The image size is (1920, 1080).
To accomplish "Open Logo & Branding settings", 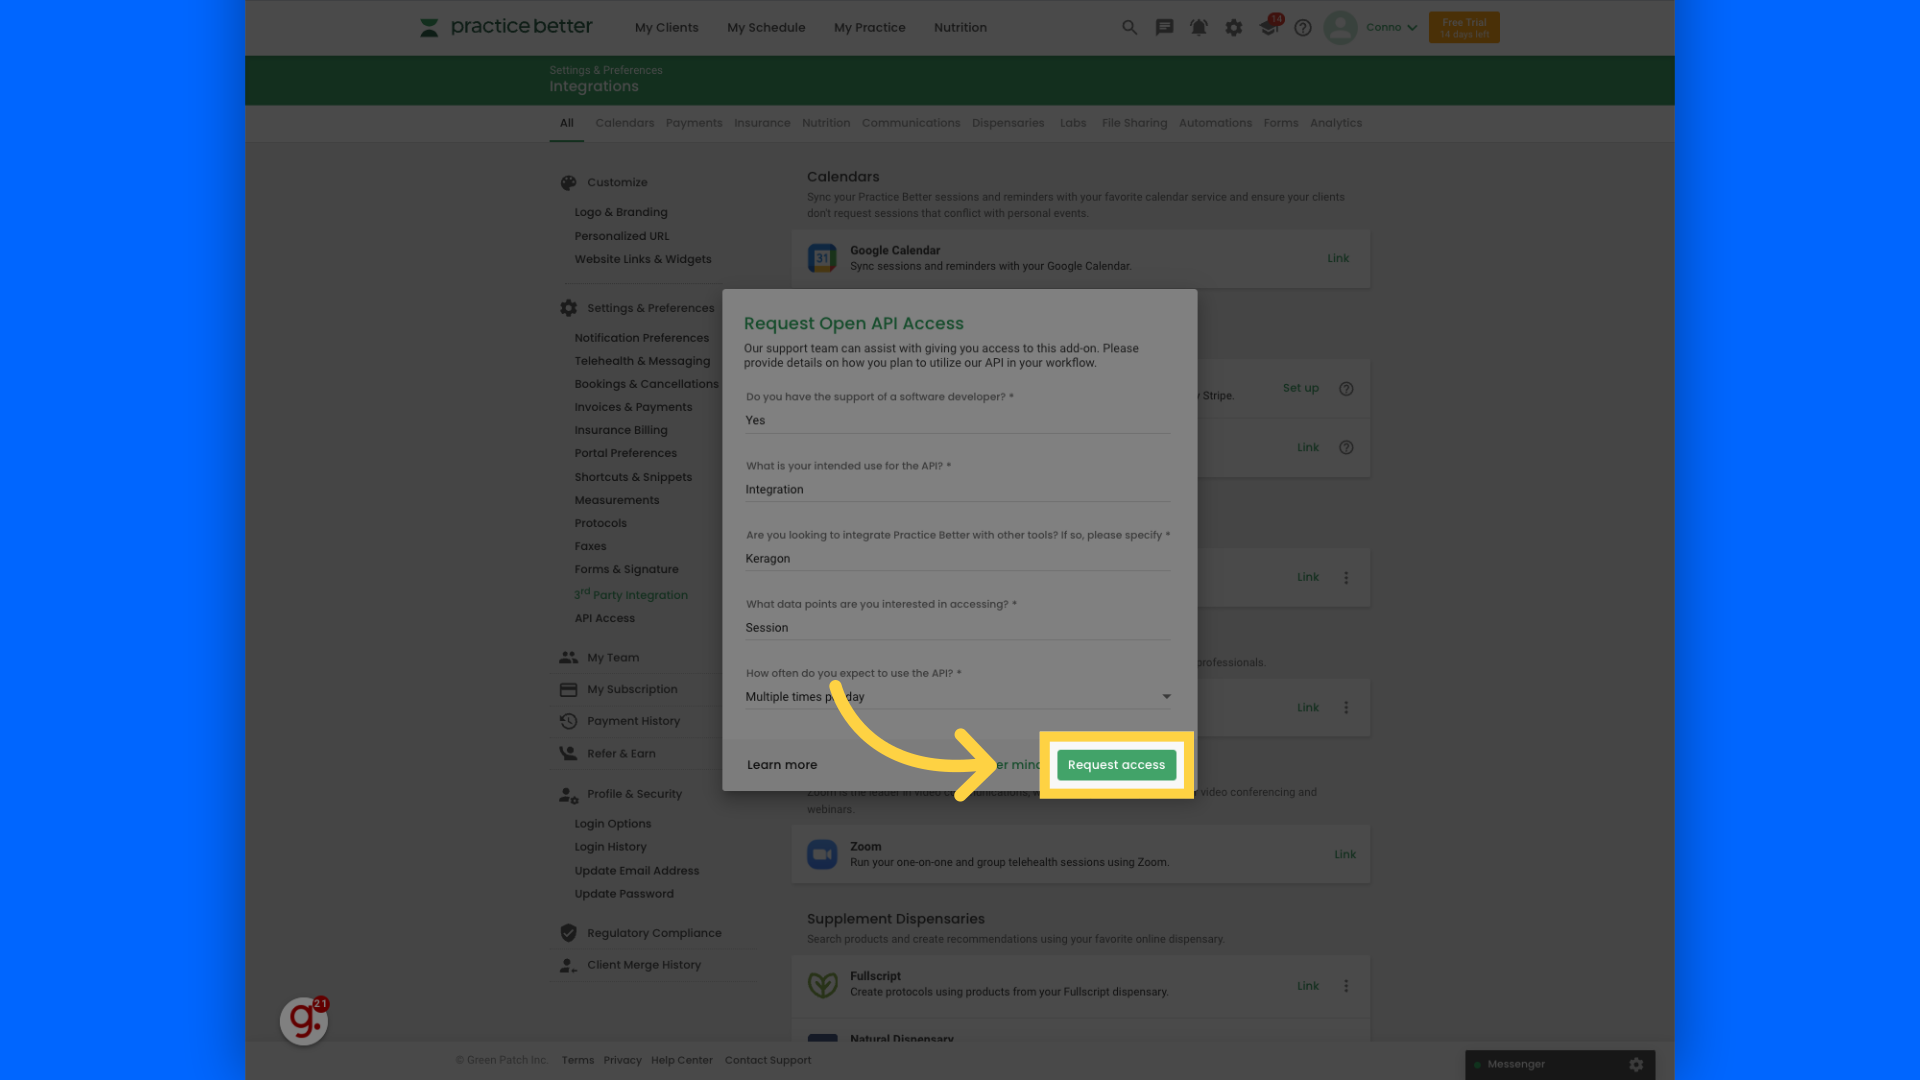I will pyautogui.click(x=620, y=213).
